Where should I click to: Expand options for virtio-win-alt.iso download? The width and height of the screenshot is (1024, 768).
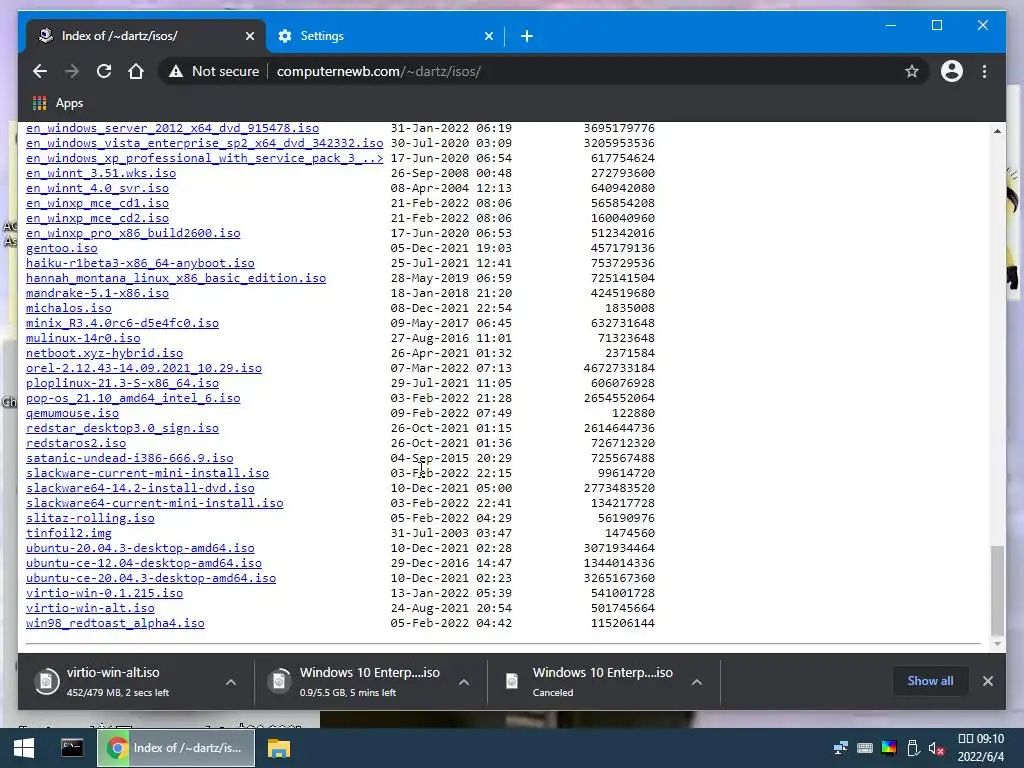pos(231,682)
